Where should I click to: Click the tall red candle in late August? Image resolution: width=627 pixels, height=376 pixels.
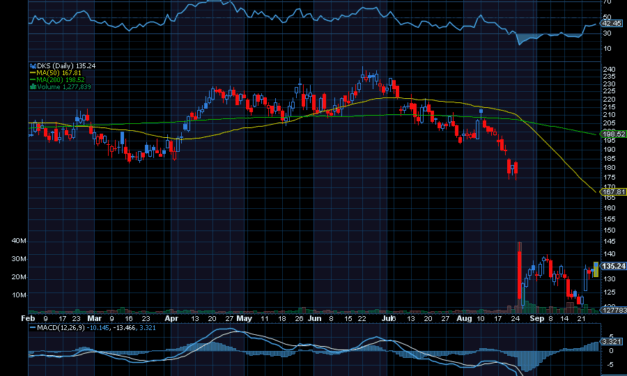coord(519,274)
